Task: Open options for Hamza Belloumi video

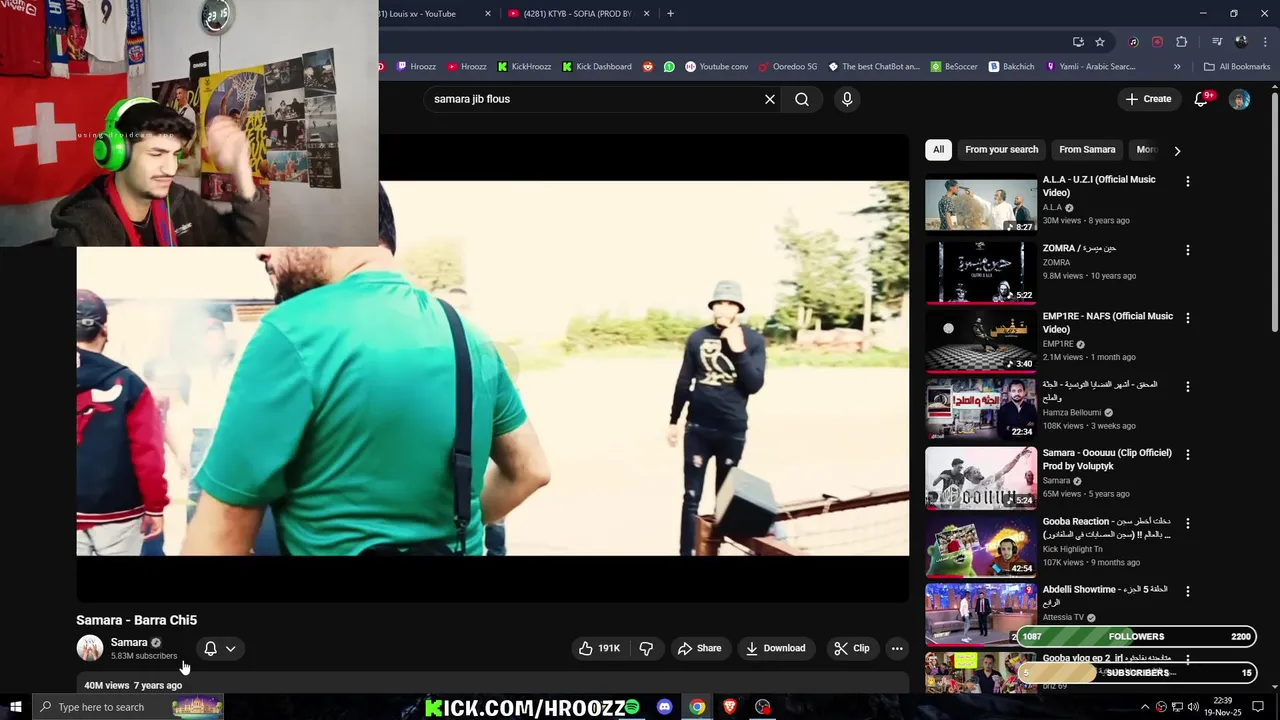Action: [1187, 386]
